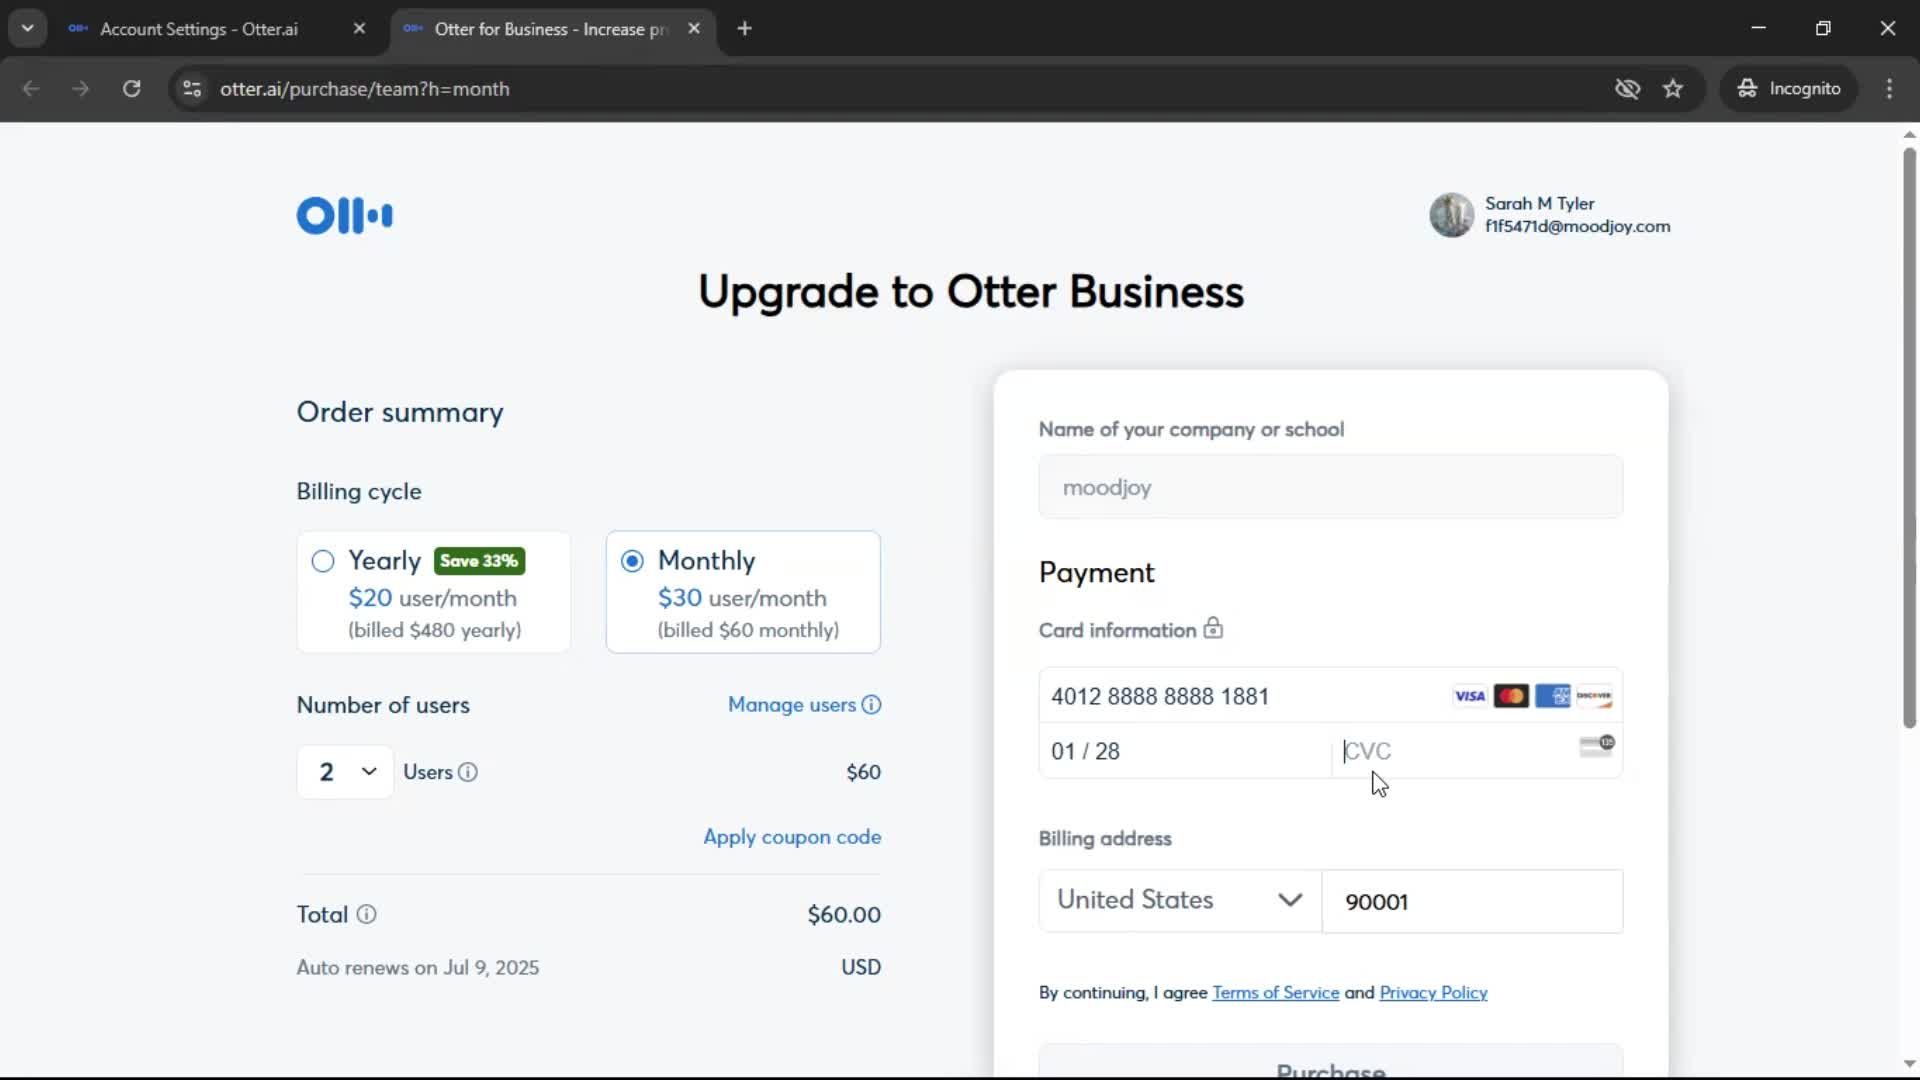This screenshot has height=1080, width=1920.
Task: Click the Total info icon
Action: [x=367, y=914]
